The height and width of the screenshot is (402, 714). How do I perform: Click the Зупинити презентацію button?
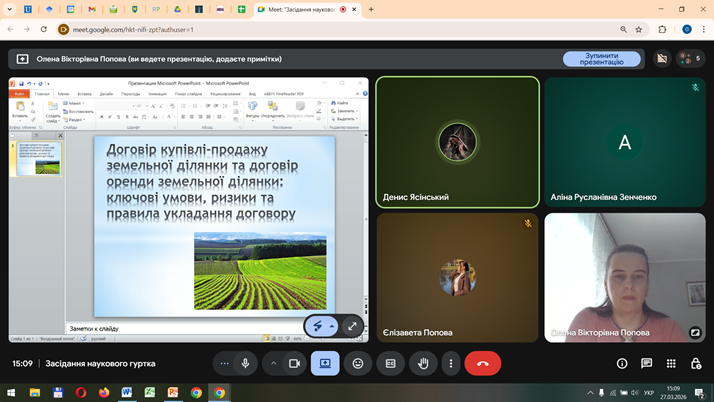pos(601,59)
